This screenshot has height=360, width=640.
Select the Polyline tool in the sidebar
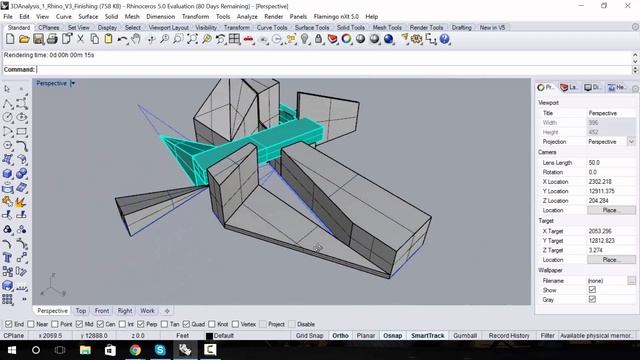click(x=7, y=104)
